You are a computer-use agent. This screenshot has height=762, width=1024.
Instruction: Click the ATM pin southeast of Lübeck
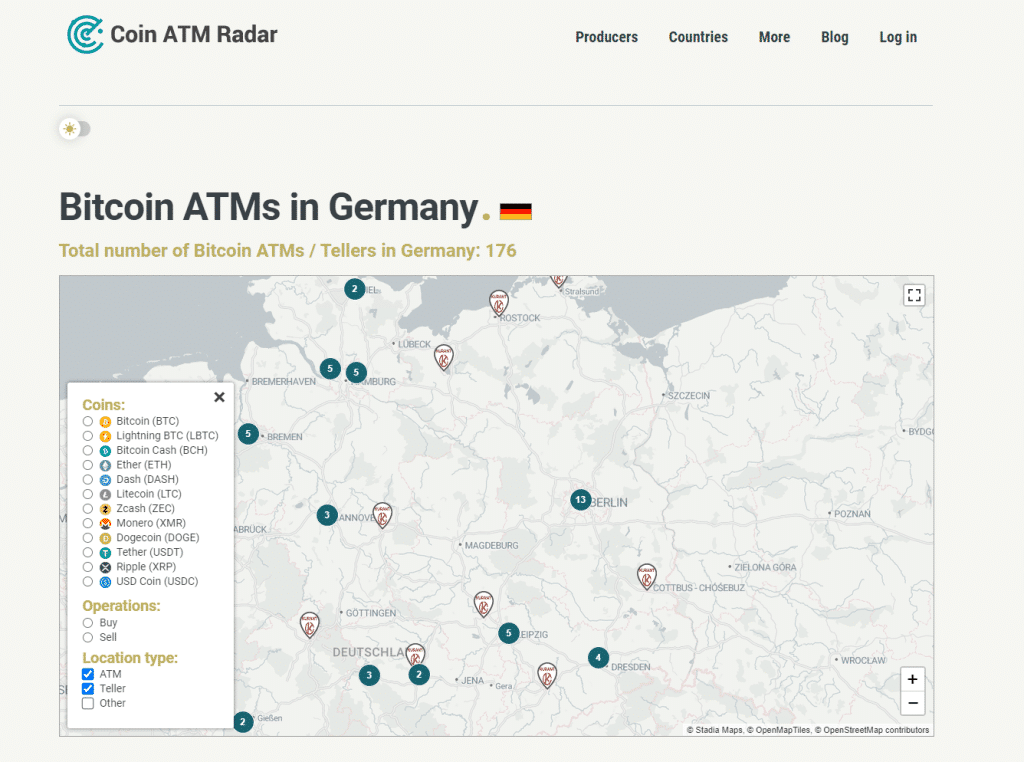pos(443,358)
